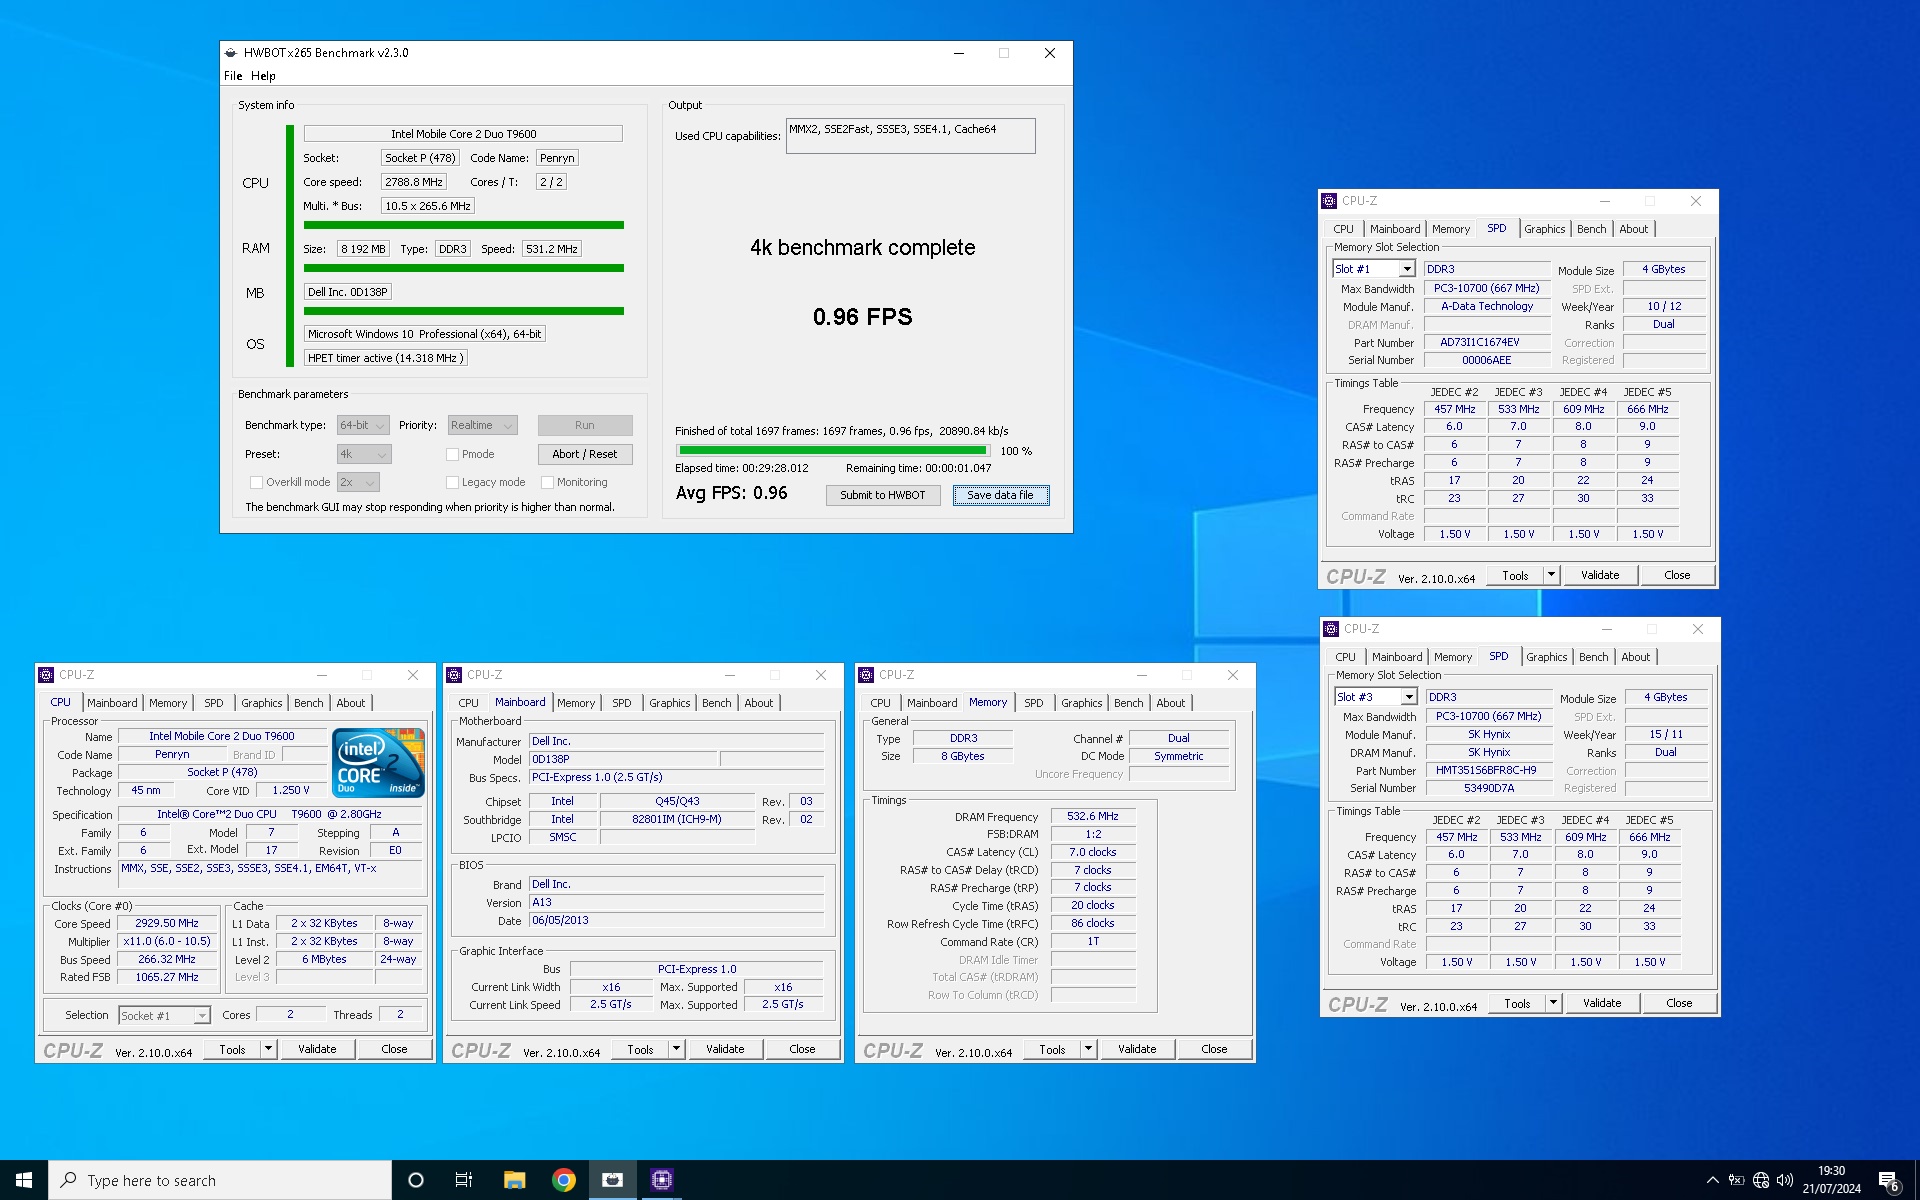Screen dimensions: 1920x1200
Task: Open Bench tab in Motherboard CPU-Z window
Action: (x=716, y=703)
